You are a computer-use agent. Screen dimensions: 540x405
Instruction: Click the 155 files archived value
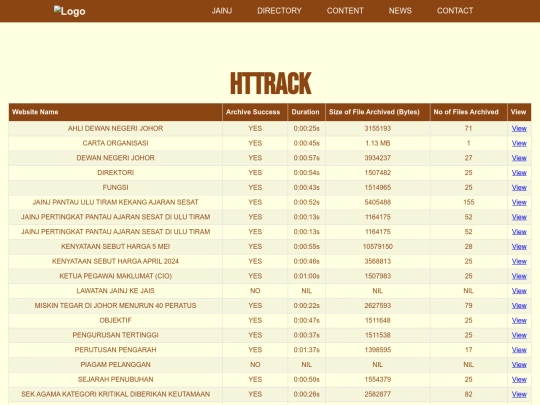coord(468,202)
